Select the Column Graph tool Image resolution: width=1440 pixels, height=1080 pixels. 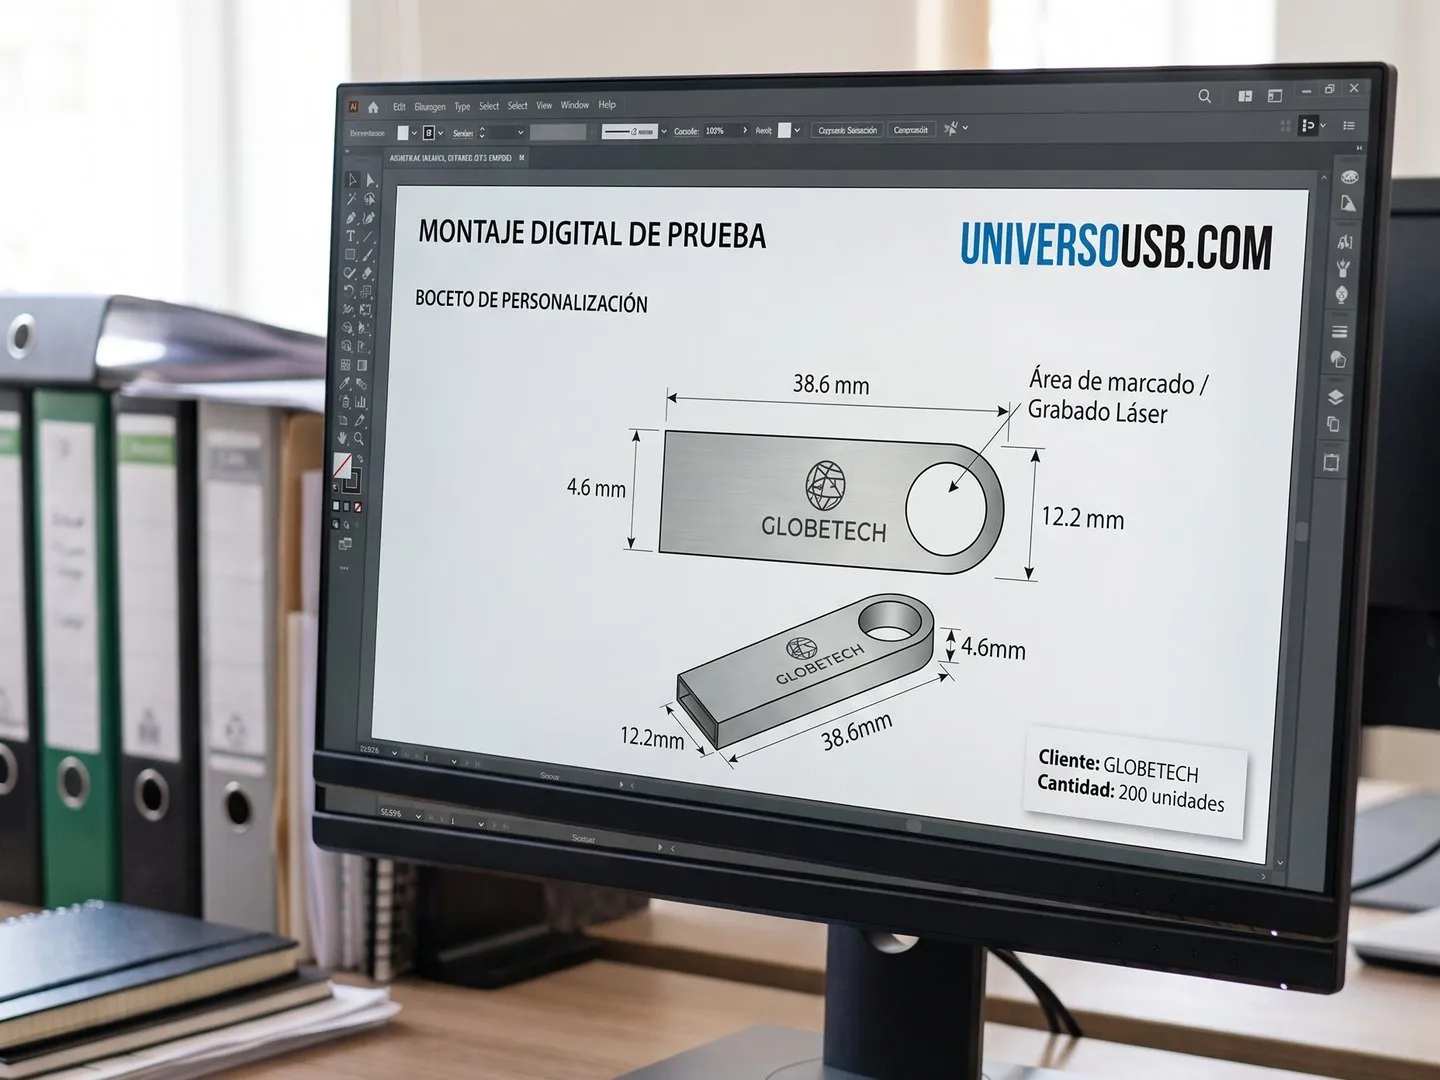coord(361,402)
